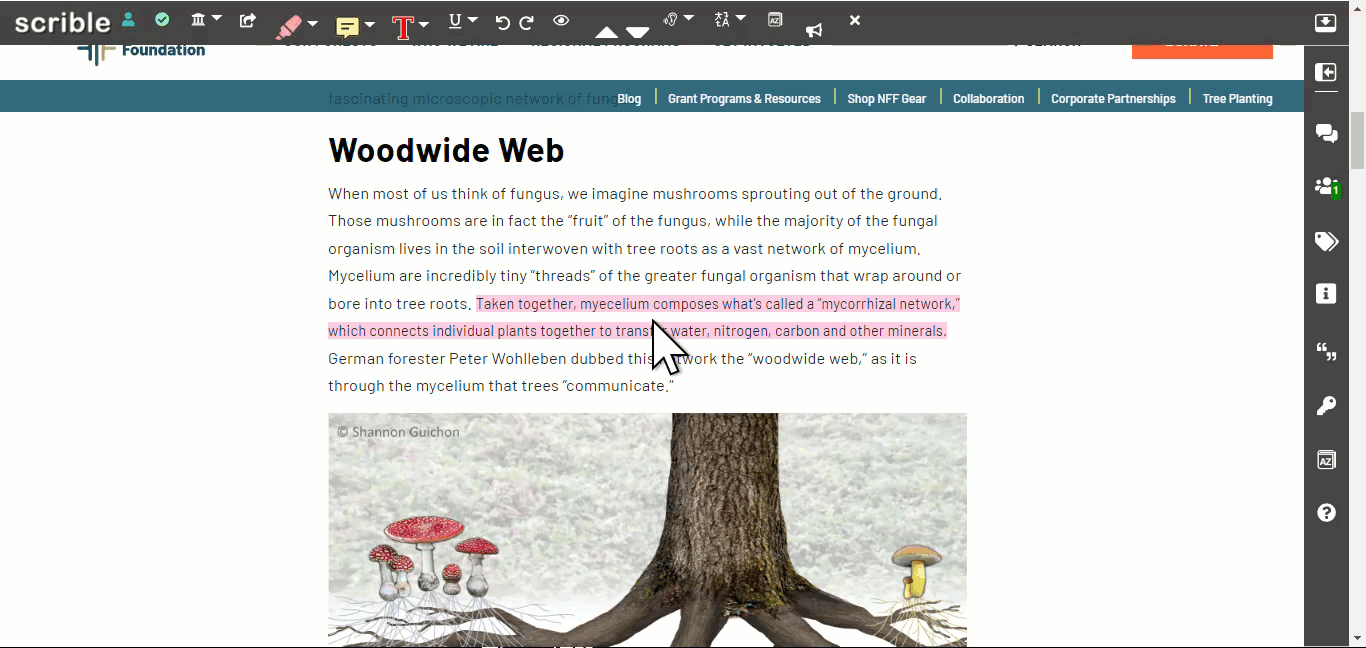The height and width of the screenshot is (648, 1366).
Task: Toggle annotation visibility with the eye icon
Action: [x=561, y=20]
